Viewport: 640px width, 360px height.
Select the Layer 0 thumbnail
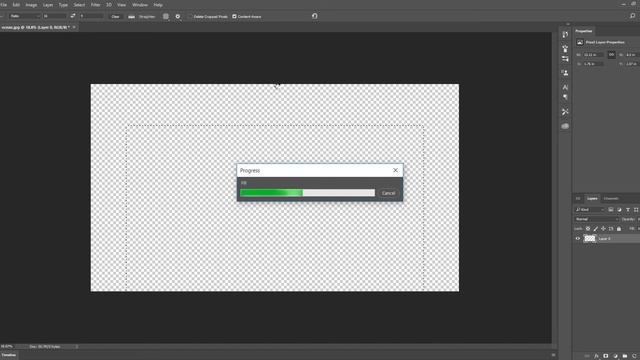[x=590, y=238]
